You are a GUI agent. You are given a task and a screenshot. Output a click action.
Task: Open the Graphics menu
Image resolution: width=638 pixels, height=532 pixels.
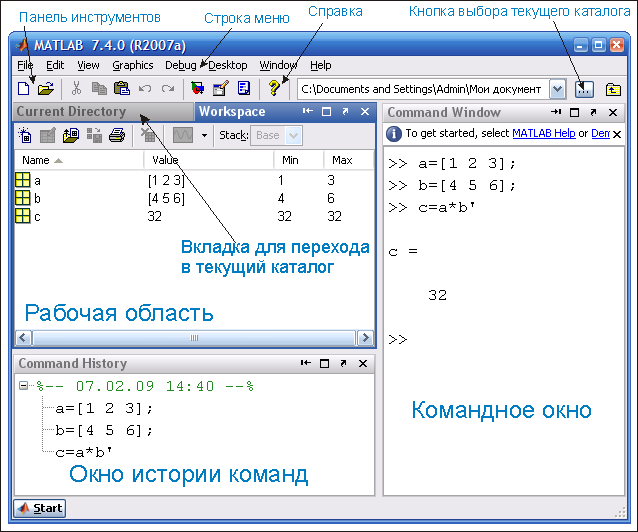coord(133,65)
